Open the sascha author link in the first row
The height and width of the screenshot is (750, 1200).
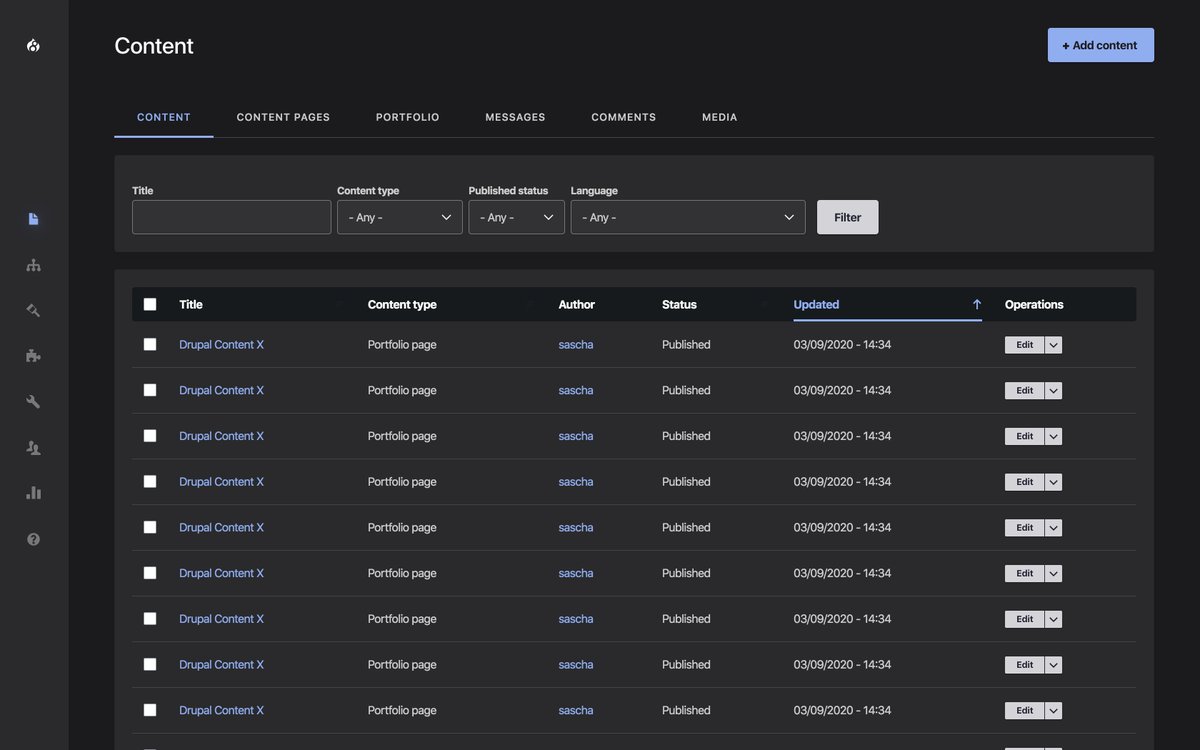pos(576,344)
